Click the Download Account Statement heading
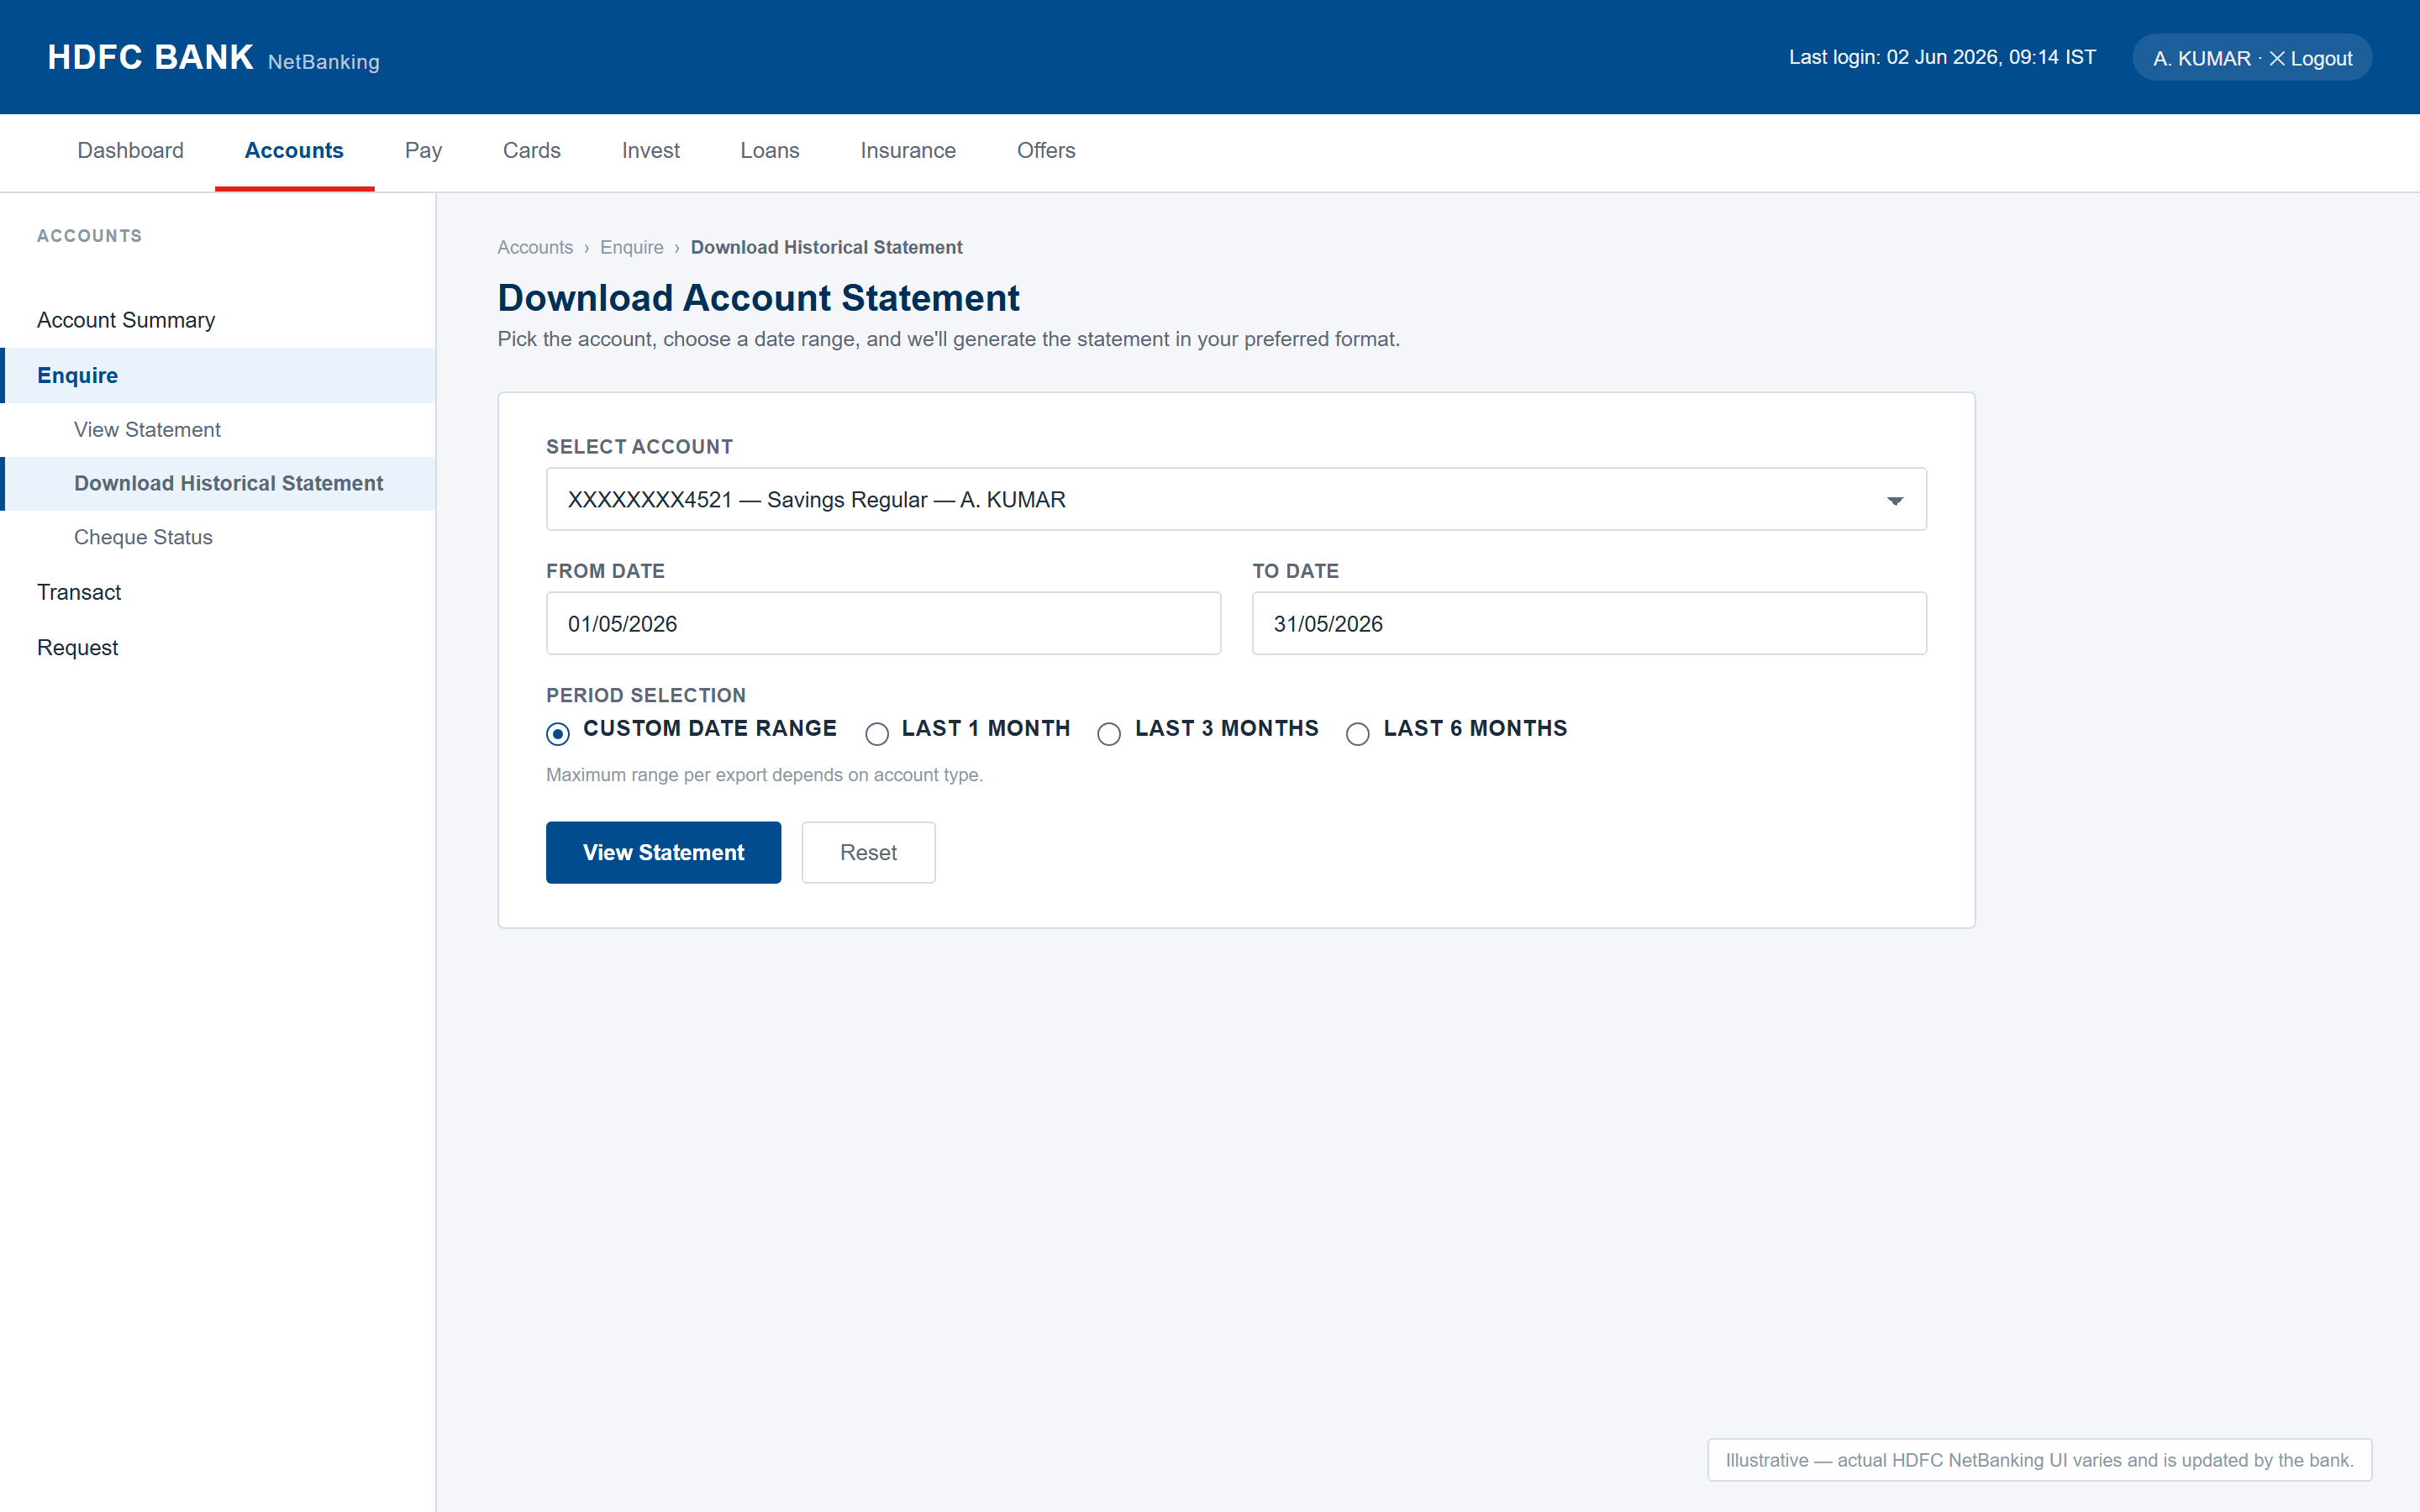This screenshot has height=1512, width=2420. point(758,298)
